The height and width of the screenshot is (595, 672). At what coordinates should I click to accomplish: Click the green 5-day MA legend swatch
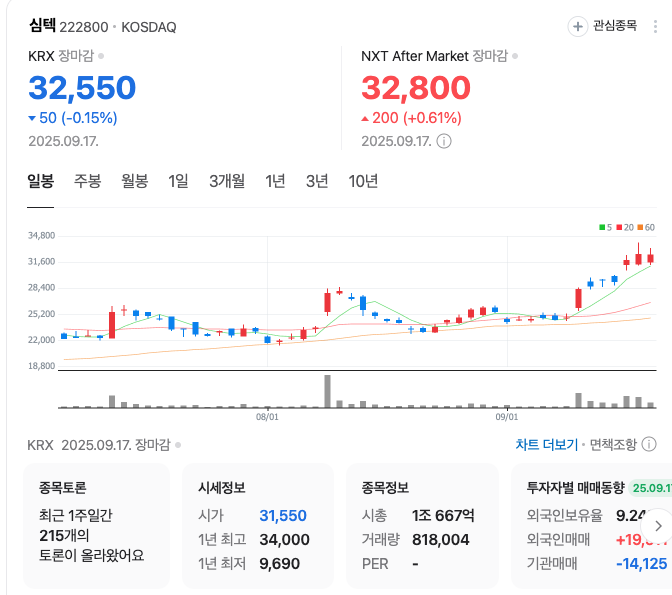(602, 227)
